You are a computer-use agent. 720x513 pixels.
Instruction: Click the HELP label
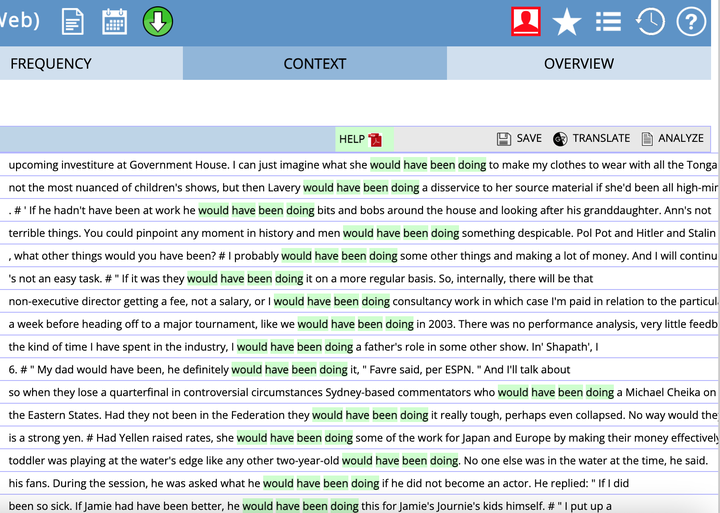click(352, 139)
